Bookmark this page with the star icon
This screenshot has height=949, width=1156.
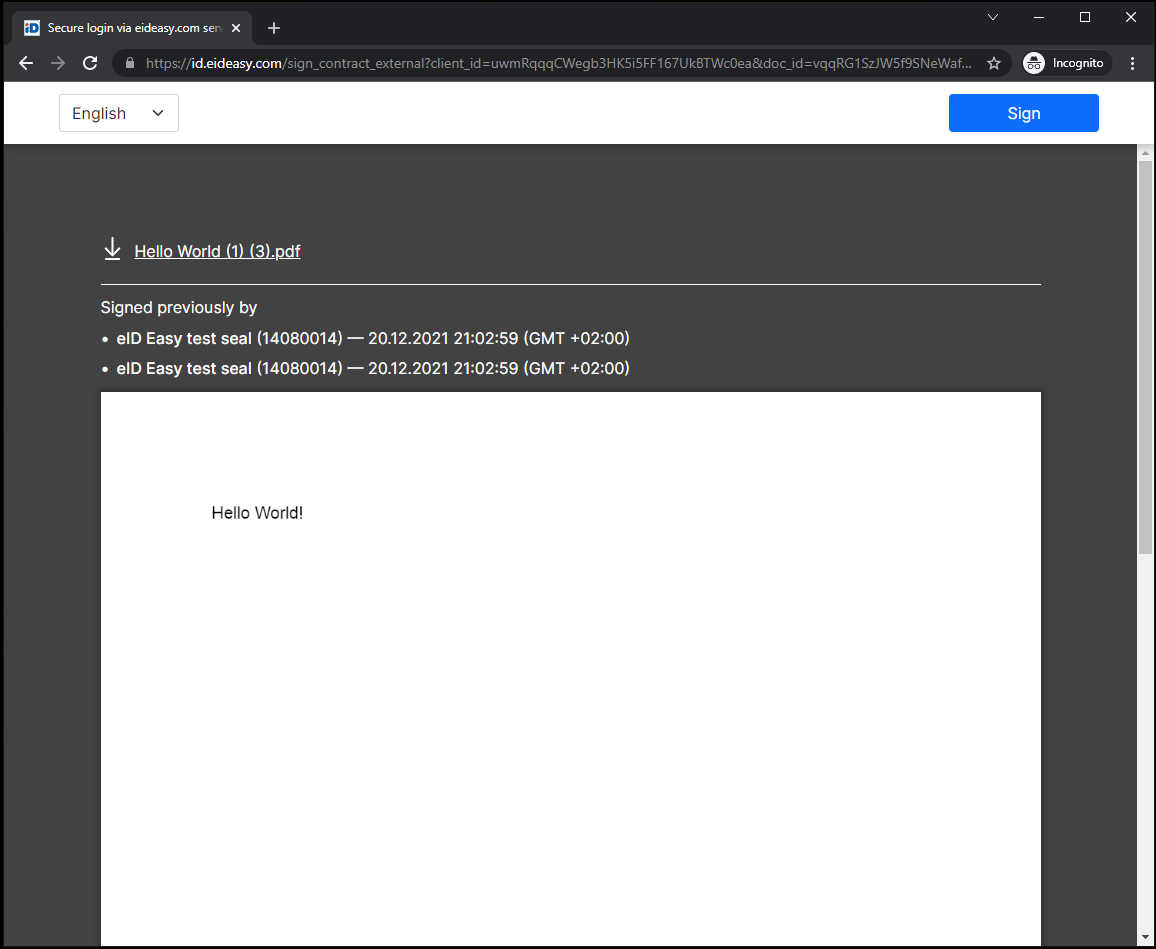tap(994, 62)
